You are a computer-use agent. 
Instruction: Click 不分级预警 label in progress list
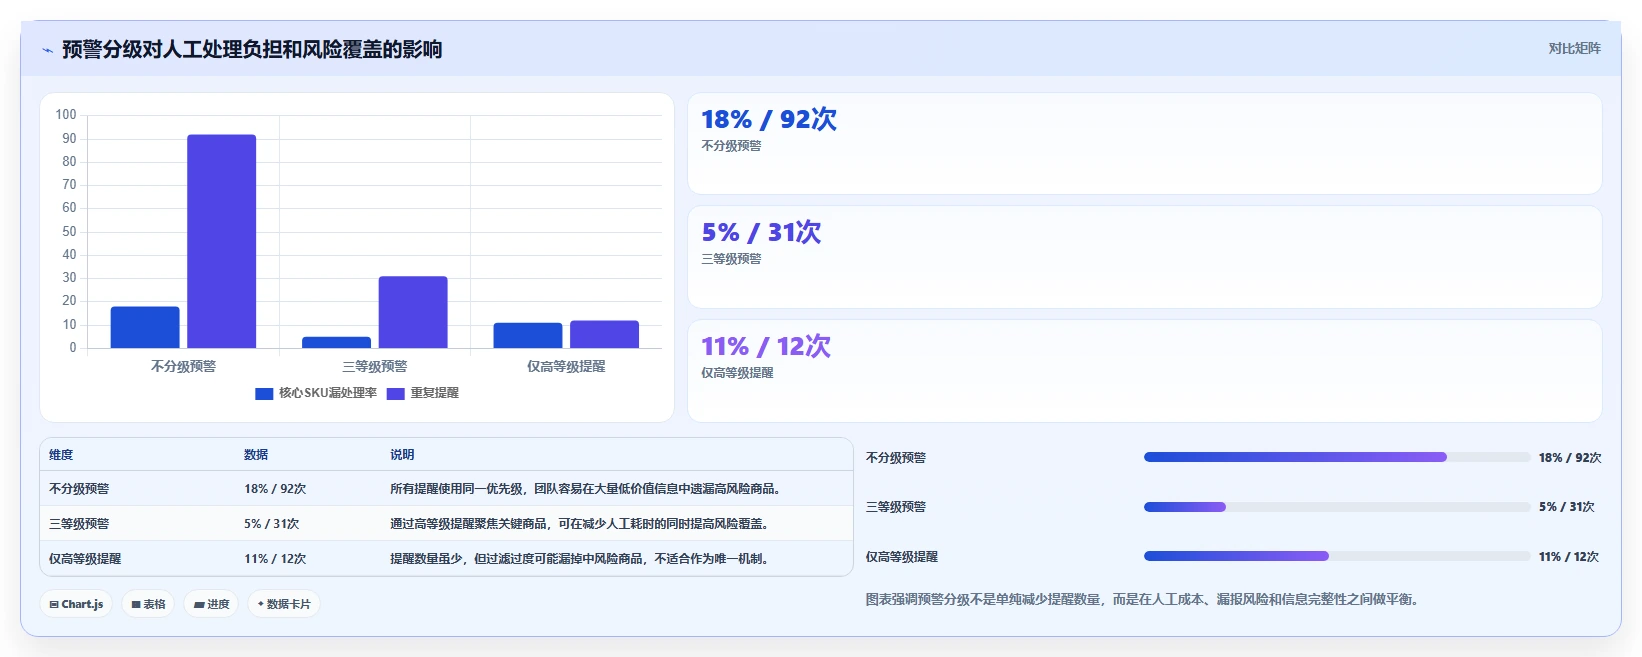point(896,458)
